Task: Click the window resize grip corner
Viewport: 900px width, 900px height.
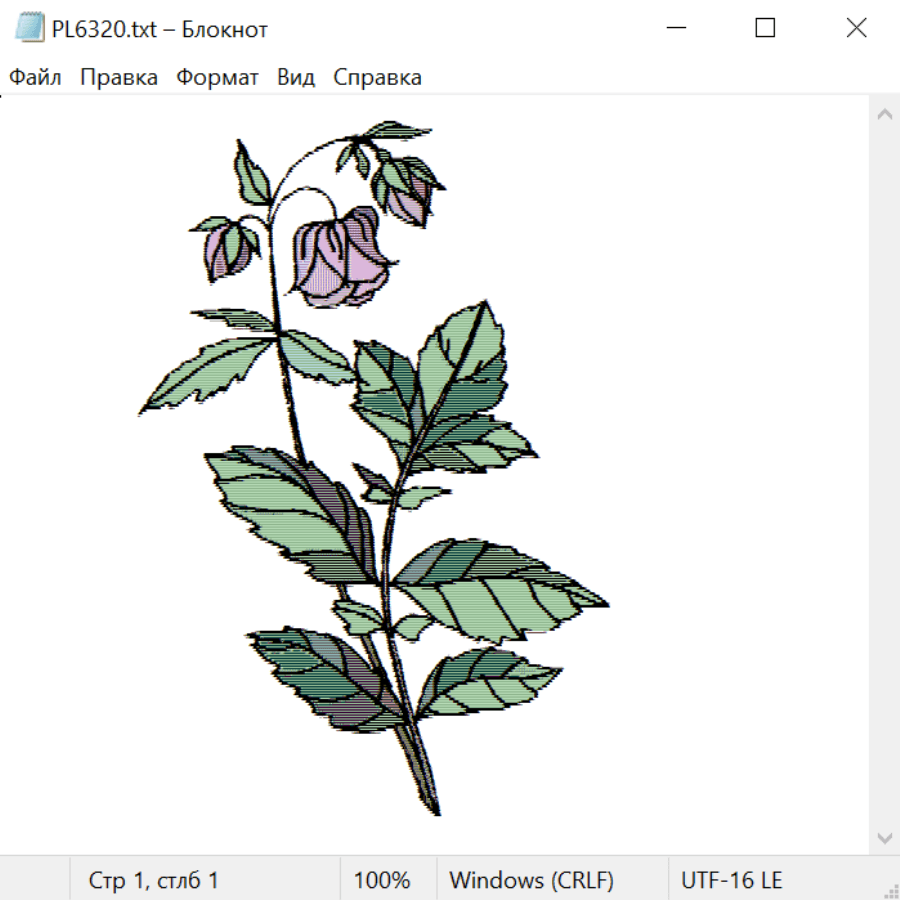Action: click(x=889, y=890)
